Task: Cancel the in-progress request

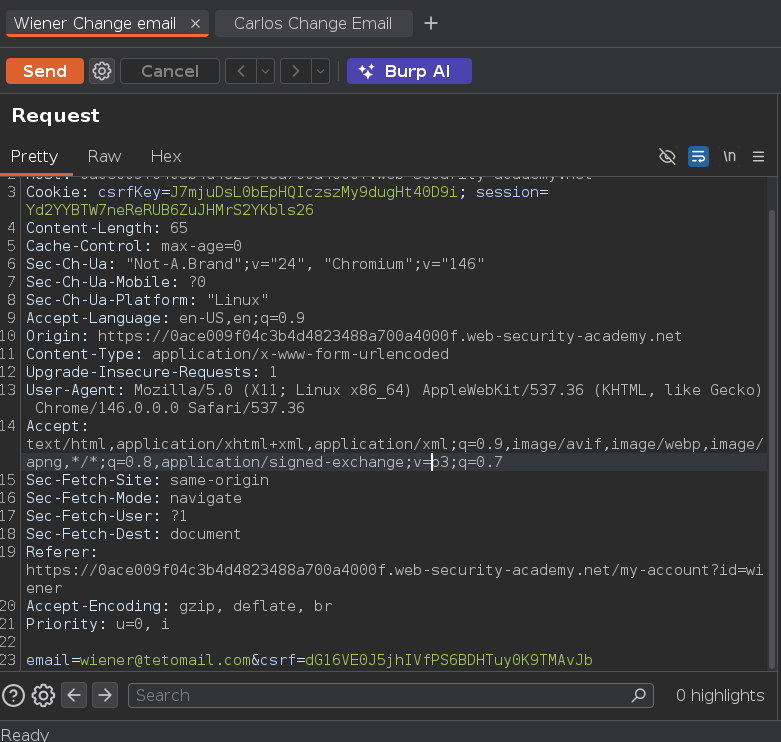Action: (170, 71)
